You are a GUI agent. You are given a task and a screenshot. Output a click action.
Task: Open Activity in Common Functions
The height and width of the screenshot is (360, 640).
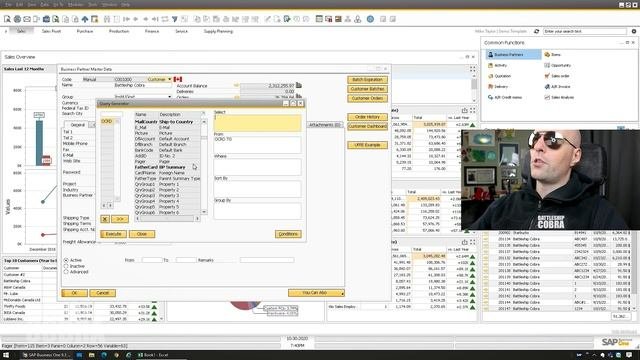pyautogui.click(x=497, y=65)
